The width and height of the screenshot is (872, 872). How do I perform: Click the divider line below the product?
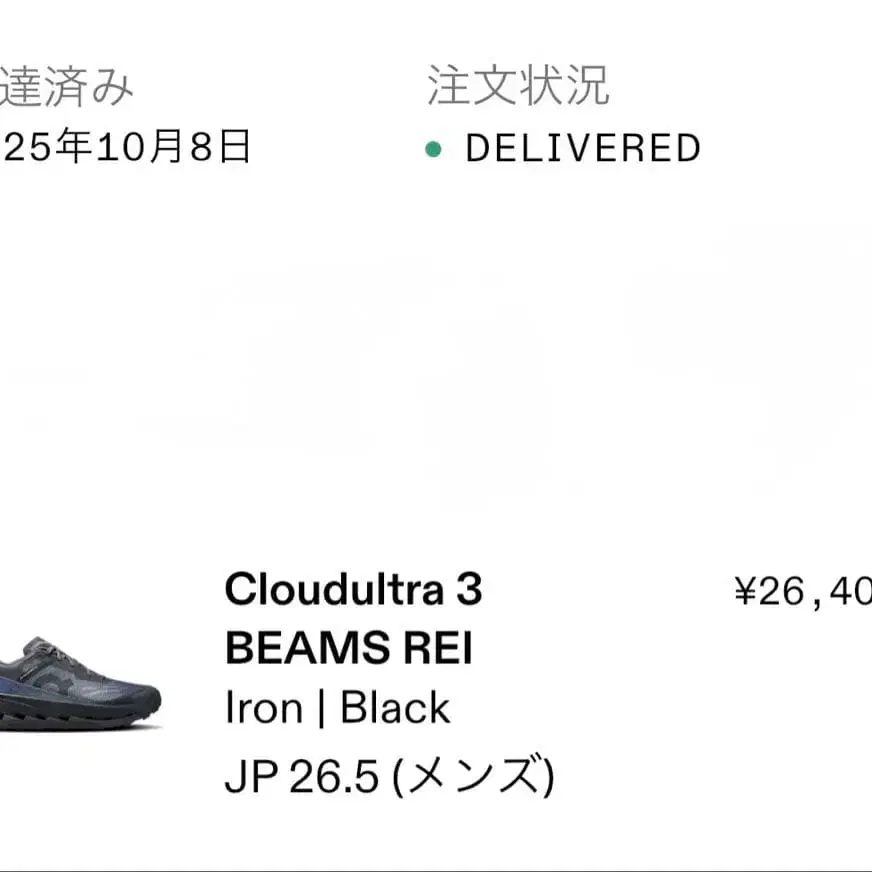[x=436, y=870]
